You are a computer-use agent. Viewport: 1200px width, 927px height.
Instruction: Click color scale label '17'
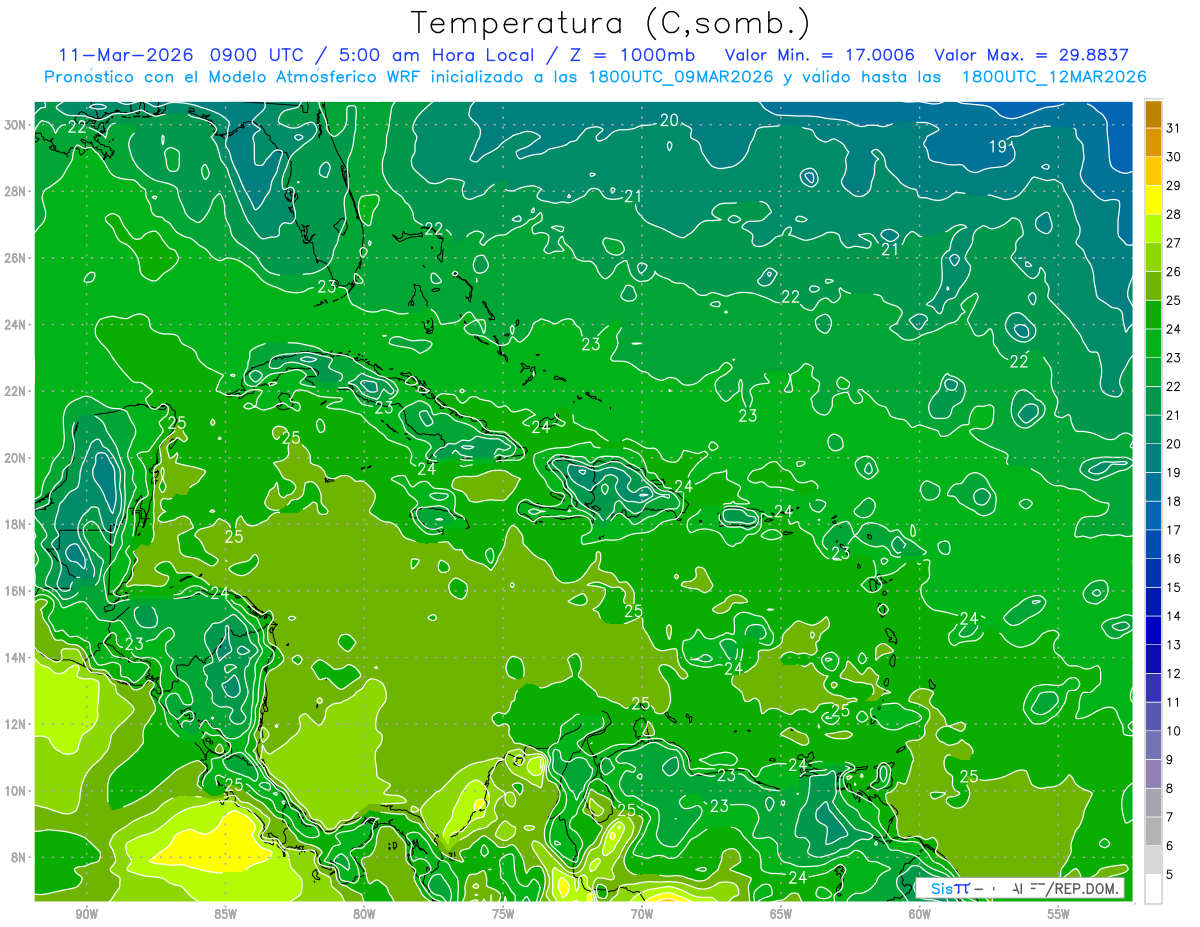pyautogui.click(x=1174, y=530)
